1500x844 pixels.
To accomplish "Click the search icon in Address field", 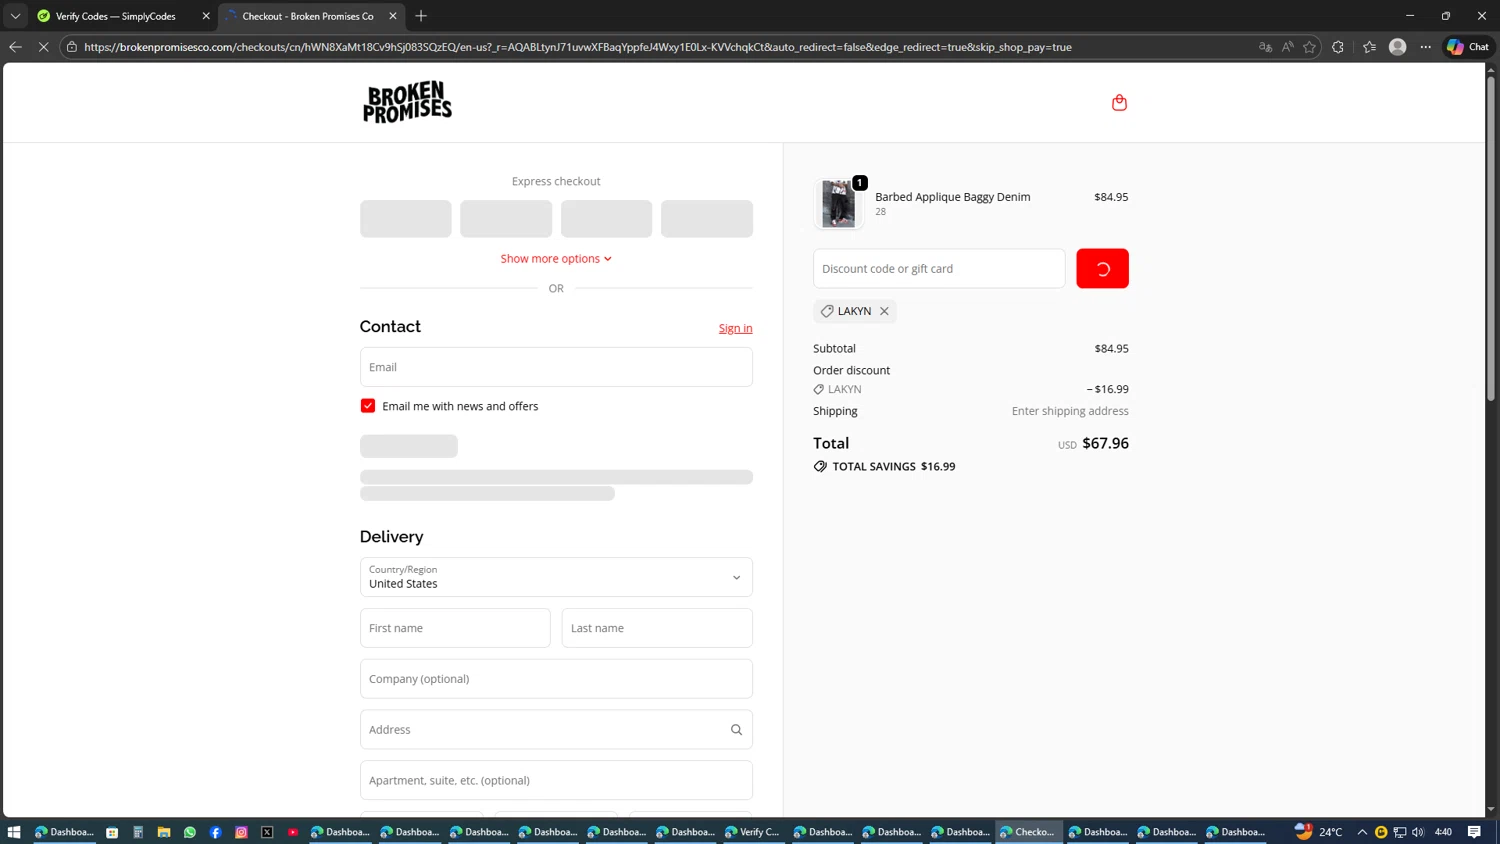I will (736, 730).
